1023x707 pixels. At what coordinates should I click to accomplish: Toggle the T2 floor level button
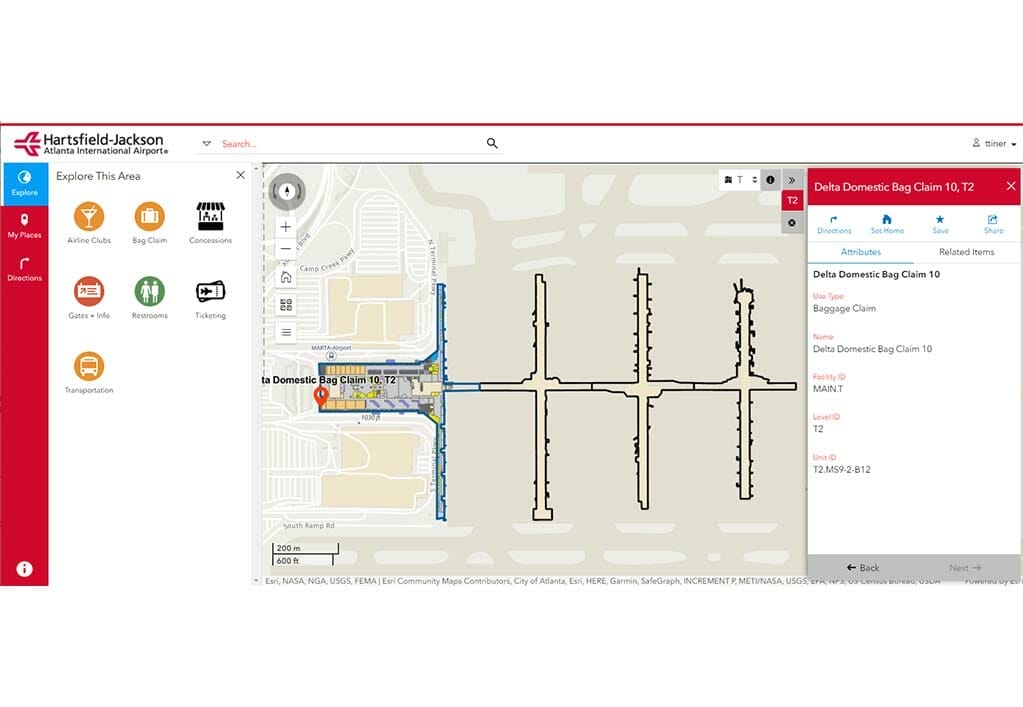792,201
